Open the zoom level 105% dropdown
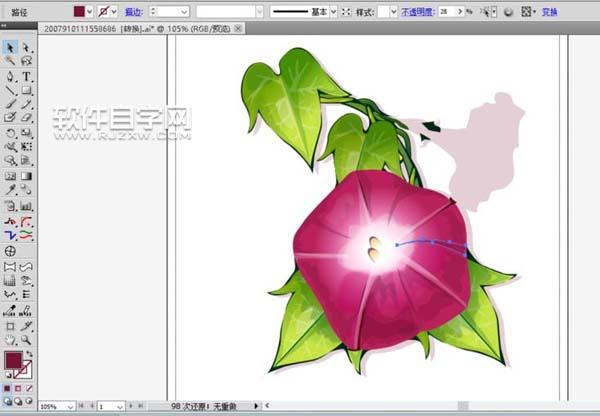 70,406
